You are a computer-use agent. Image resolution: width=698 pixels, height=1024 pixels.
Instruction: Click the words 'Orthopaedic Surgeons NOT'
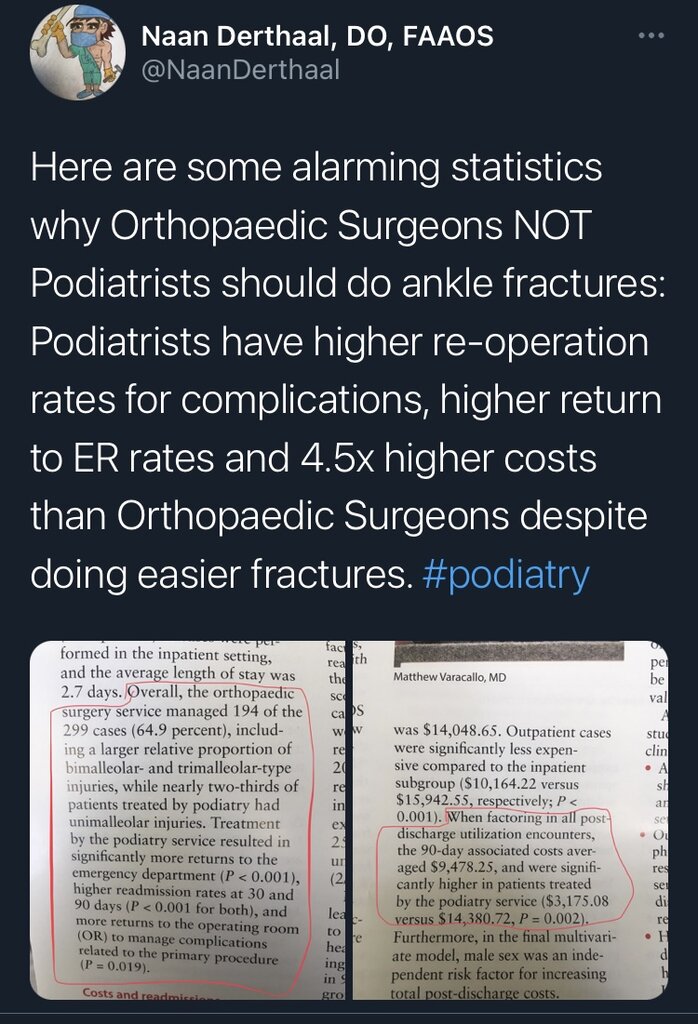point(351,225)
